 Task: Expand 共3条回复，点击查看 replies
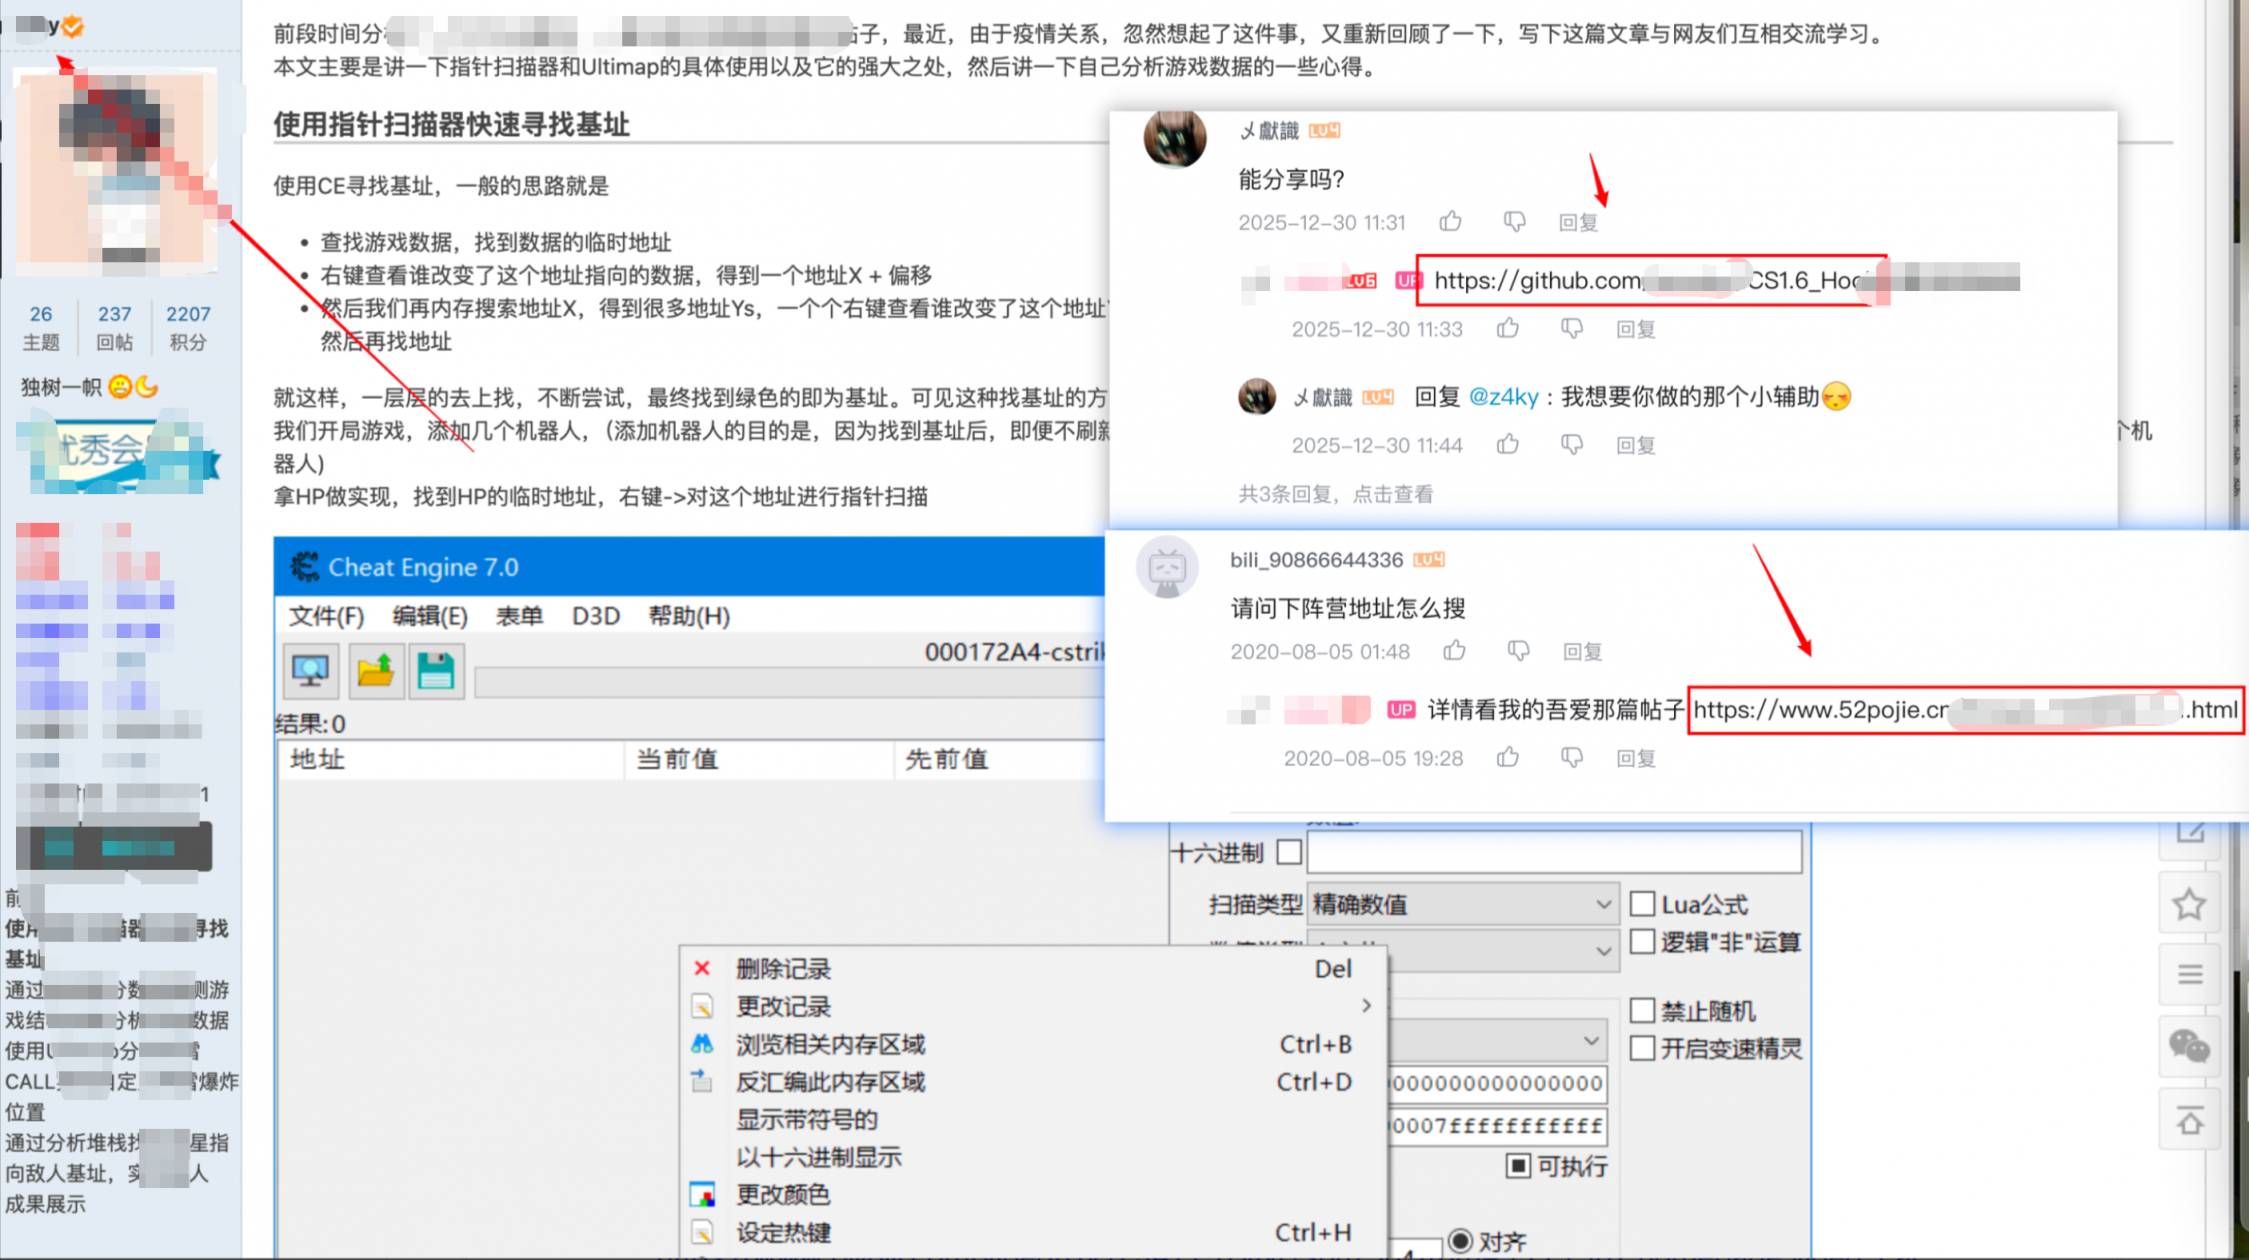pyautogui.click(x=1336, y=494)
